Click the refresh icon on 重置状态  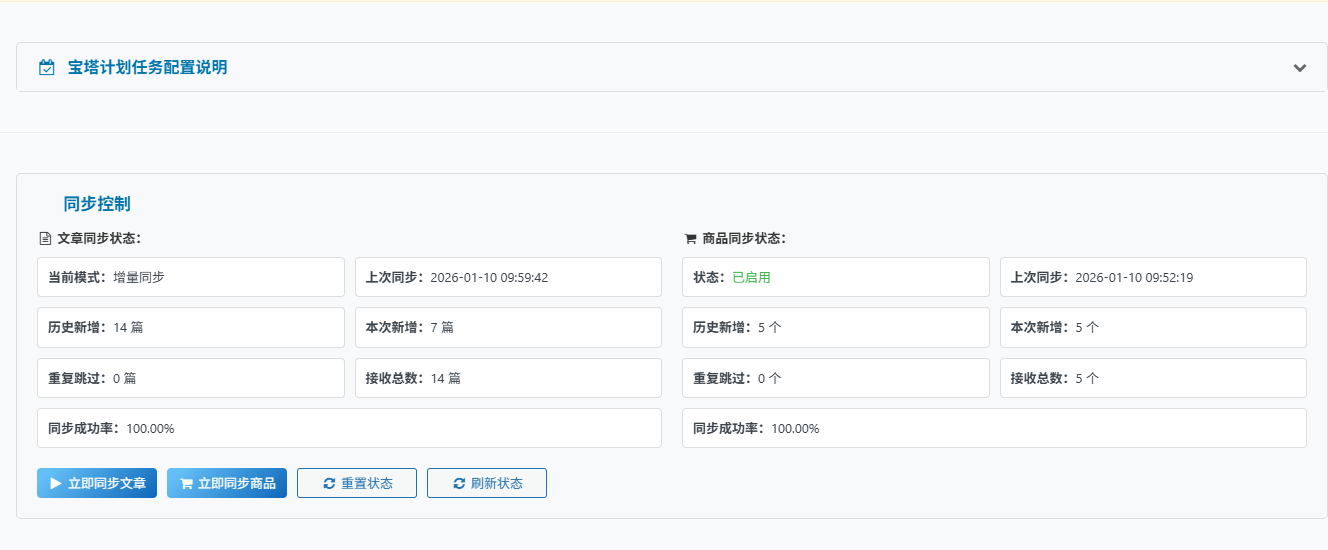(x=329, y=484)
